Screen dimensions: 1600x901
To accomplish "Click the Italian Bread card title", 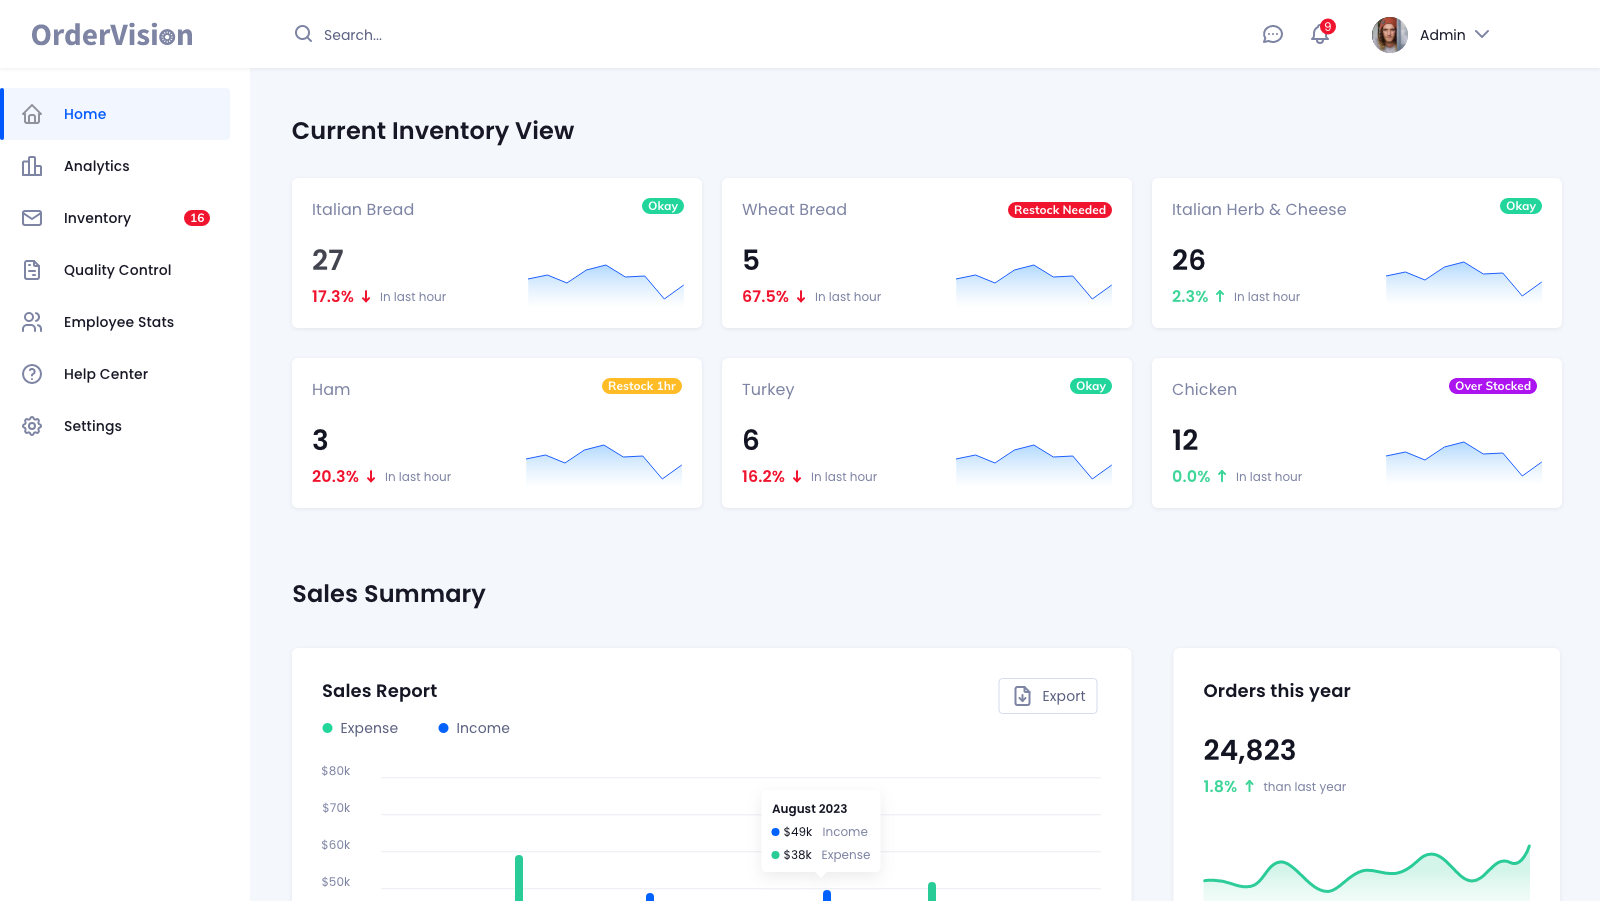I will [x=363, y=209].
